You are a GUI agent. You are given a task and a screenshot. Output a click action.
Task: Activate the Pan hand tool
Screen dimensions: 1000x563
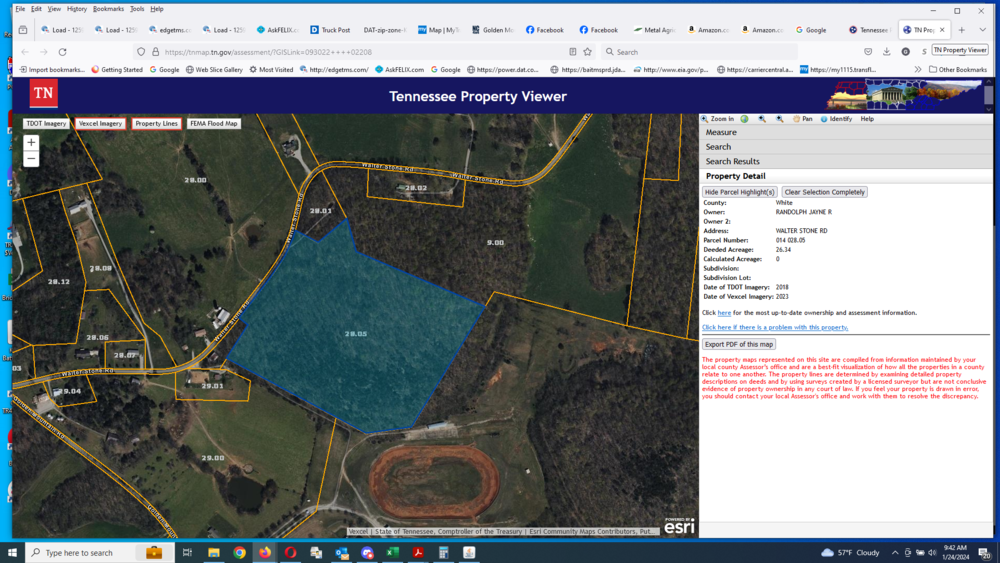point(802,119)
